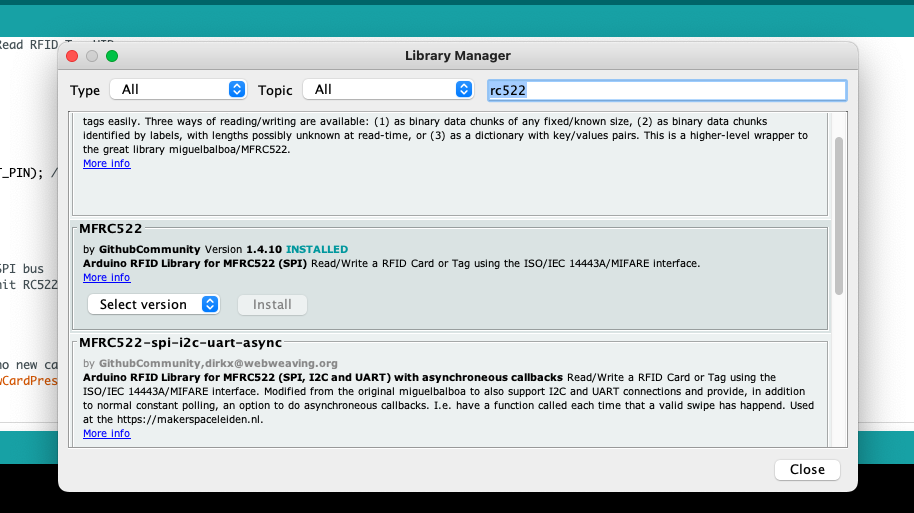Open the Topic filter dropdown

click(x=388, y=89)
